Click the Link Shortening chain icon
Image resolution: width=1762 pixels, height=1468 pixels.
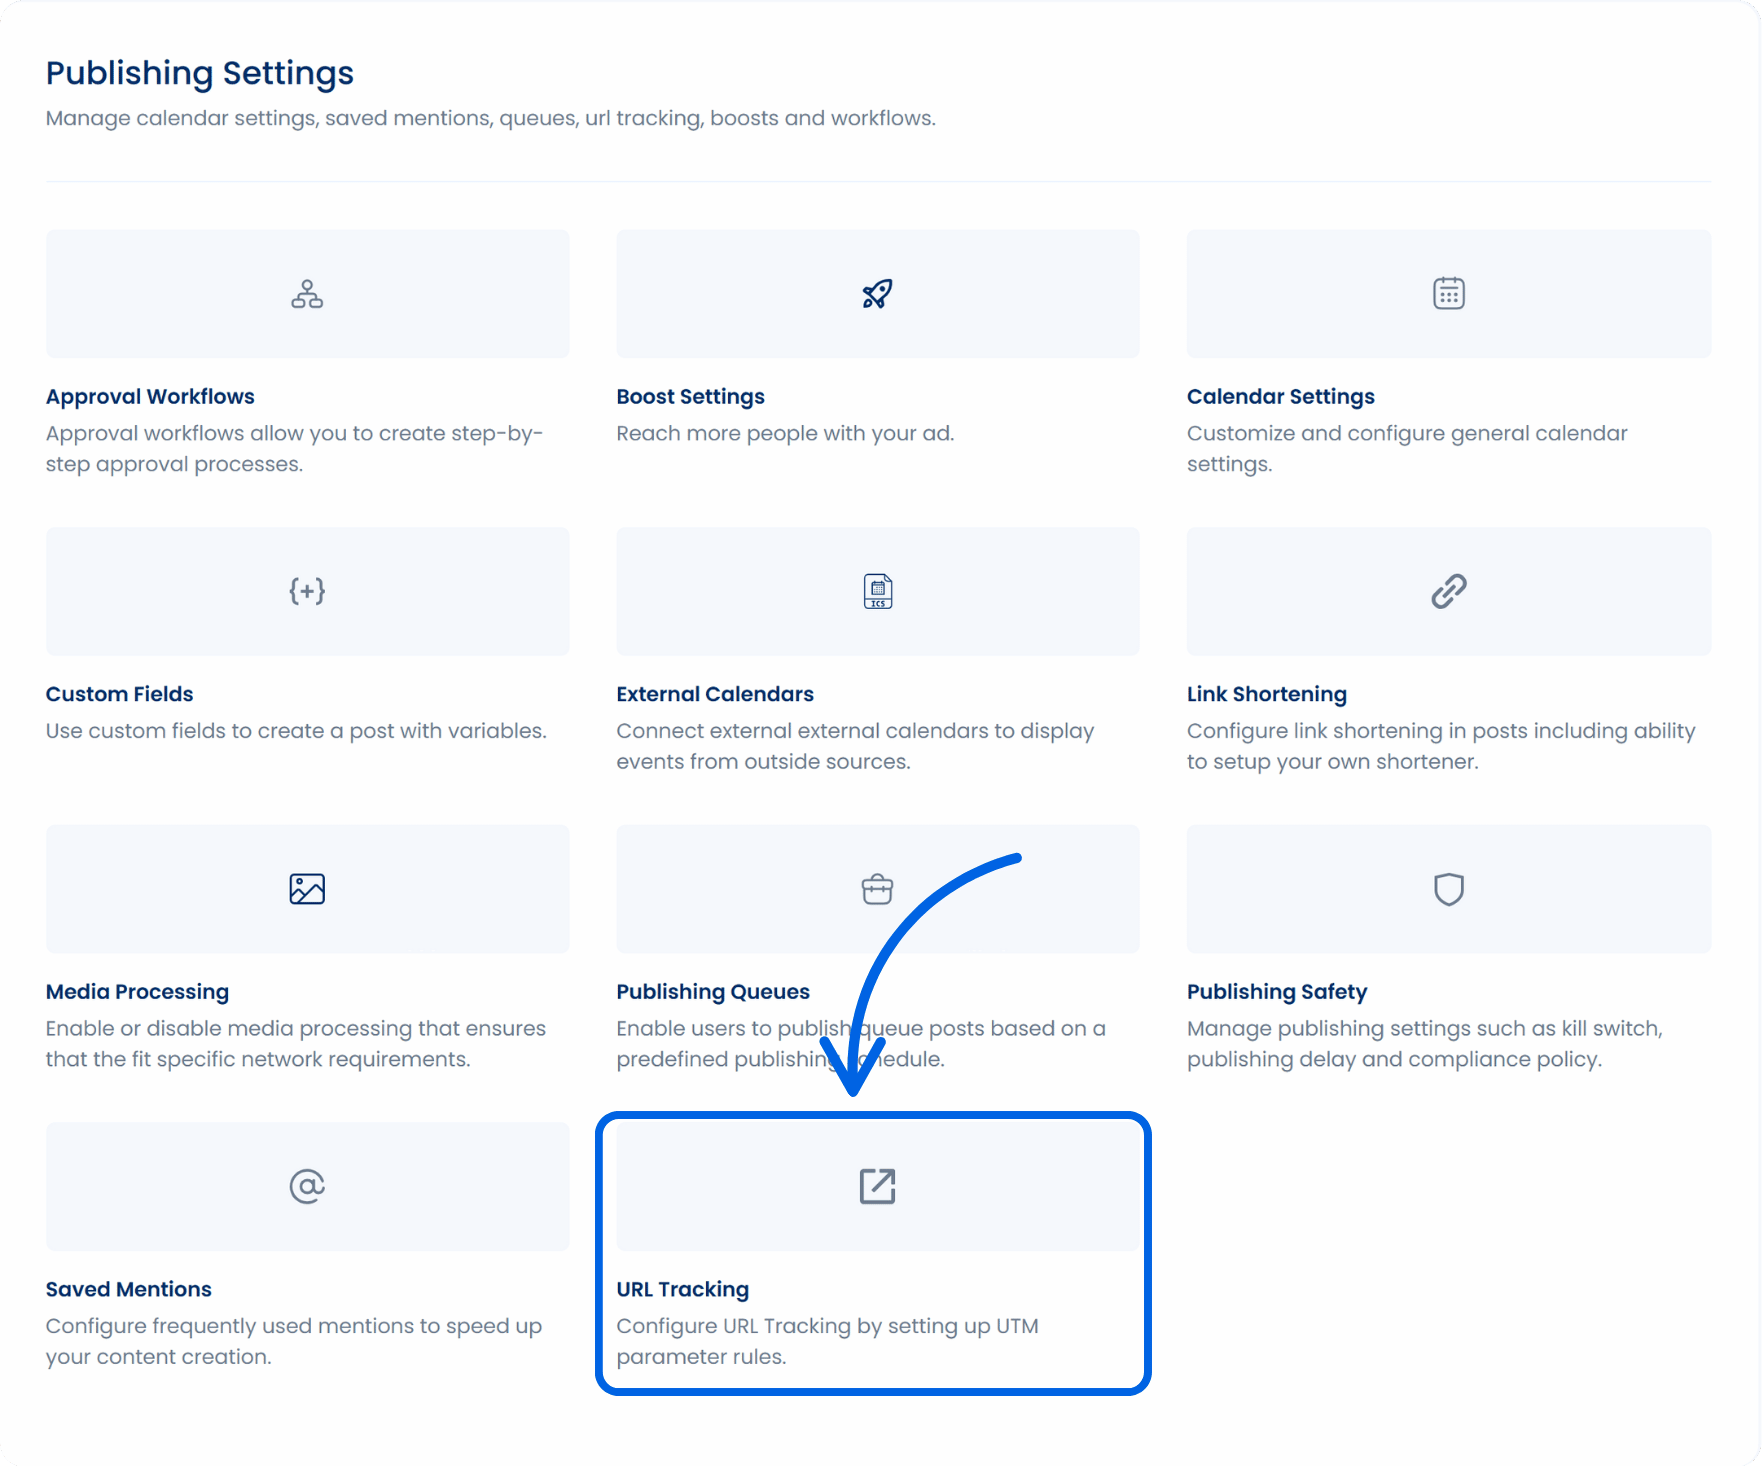[x=1448, y=591]
